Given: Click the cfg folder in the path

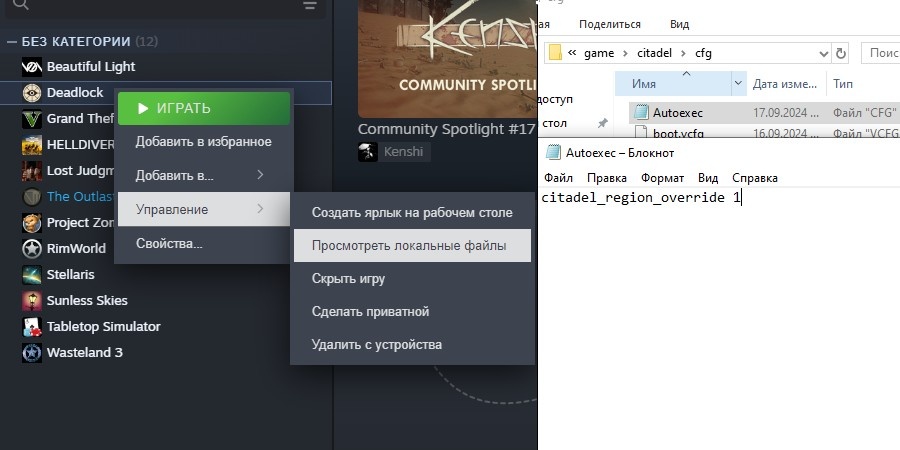Looking at the screenshot, I should point(703,53).
